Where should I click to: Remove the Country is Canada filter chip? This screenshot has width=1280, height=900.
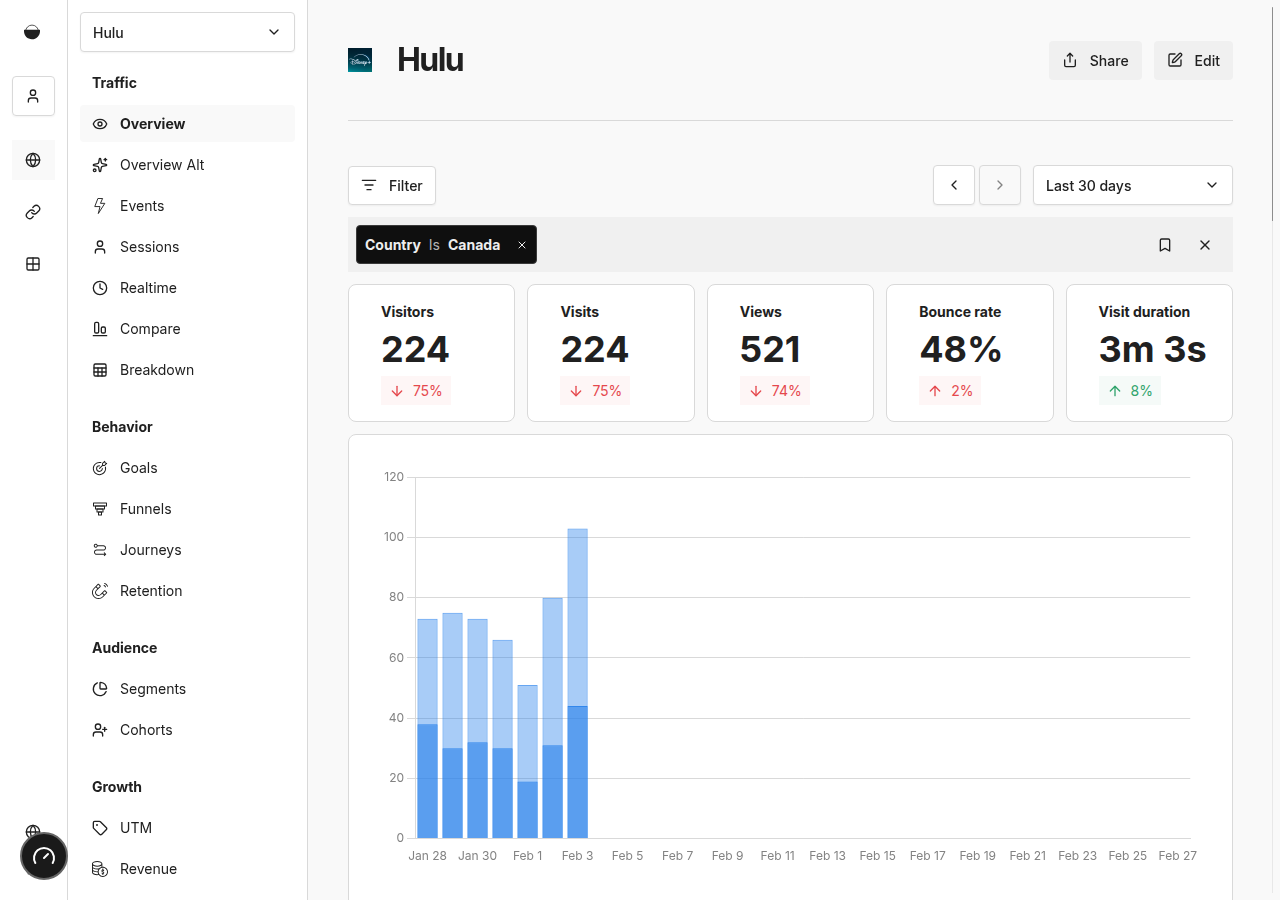(x=521, y=244)
